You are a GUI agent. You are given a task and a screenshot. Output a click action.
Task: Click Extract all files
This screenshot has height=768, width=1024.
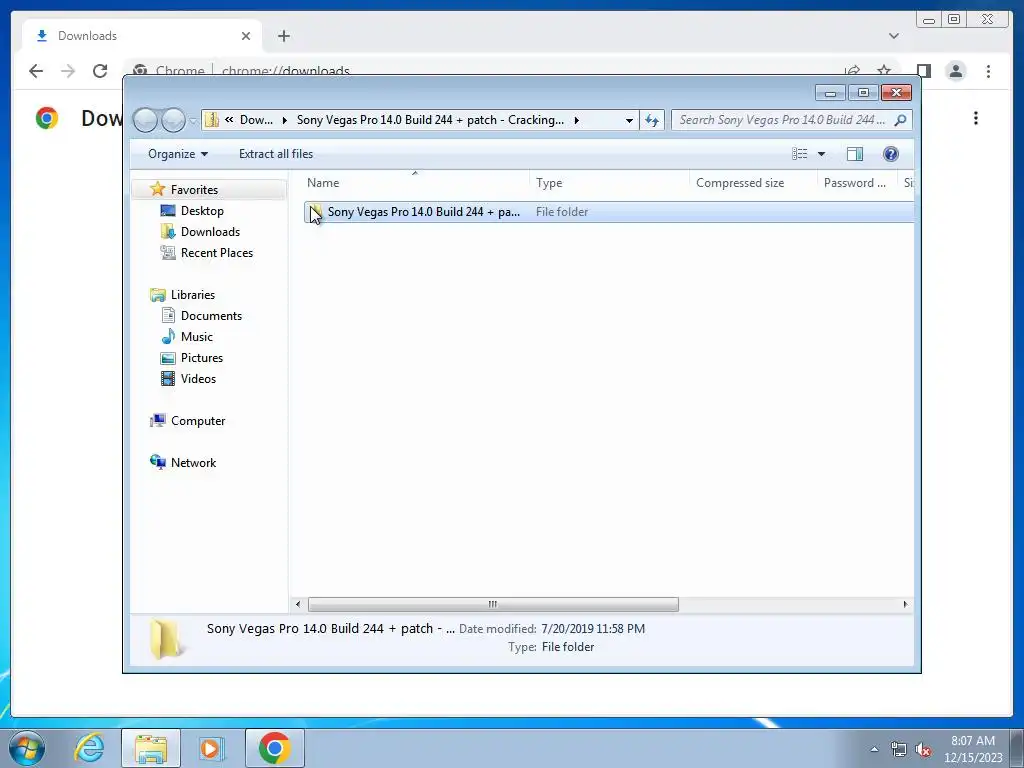pyautogui.click(x=276, y=154)
